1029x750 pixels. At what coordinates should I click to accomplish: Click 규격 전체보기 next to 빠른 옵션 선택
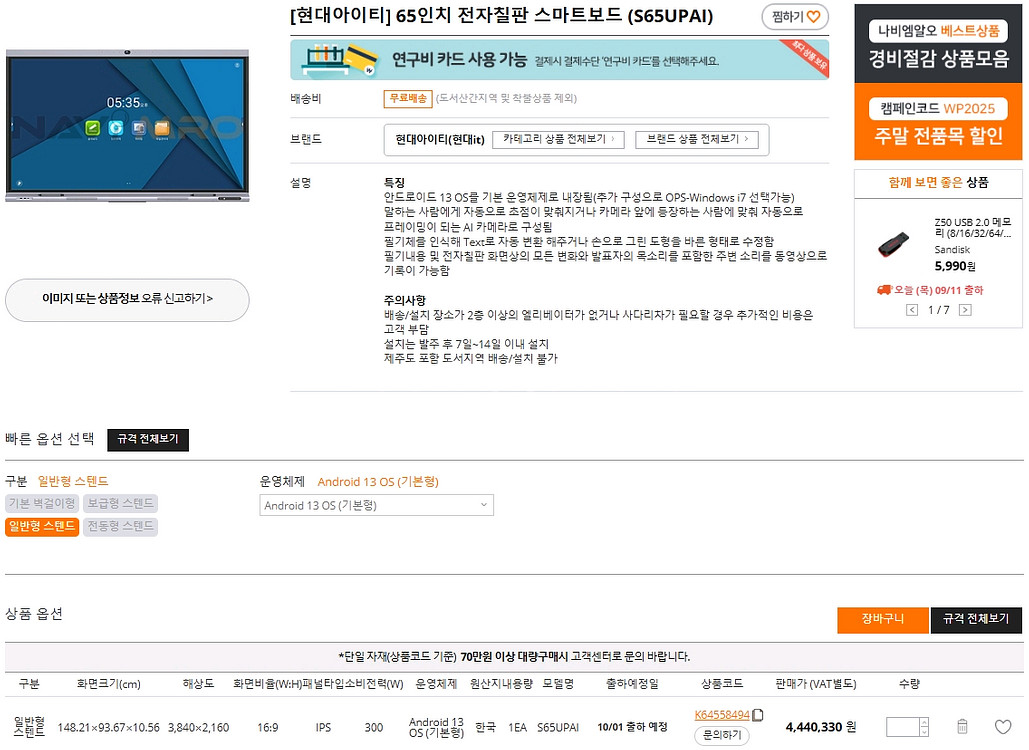point(148,440)
